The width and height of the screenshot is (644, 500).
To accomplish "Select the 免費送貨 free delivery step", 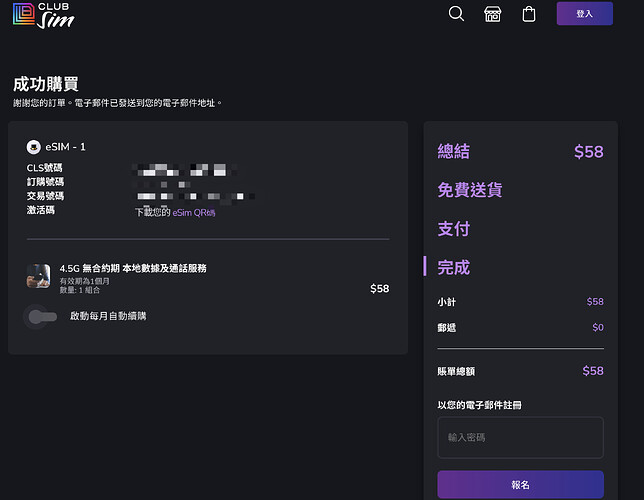I will coord(469,190).
